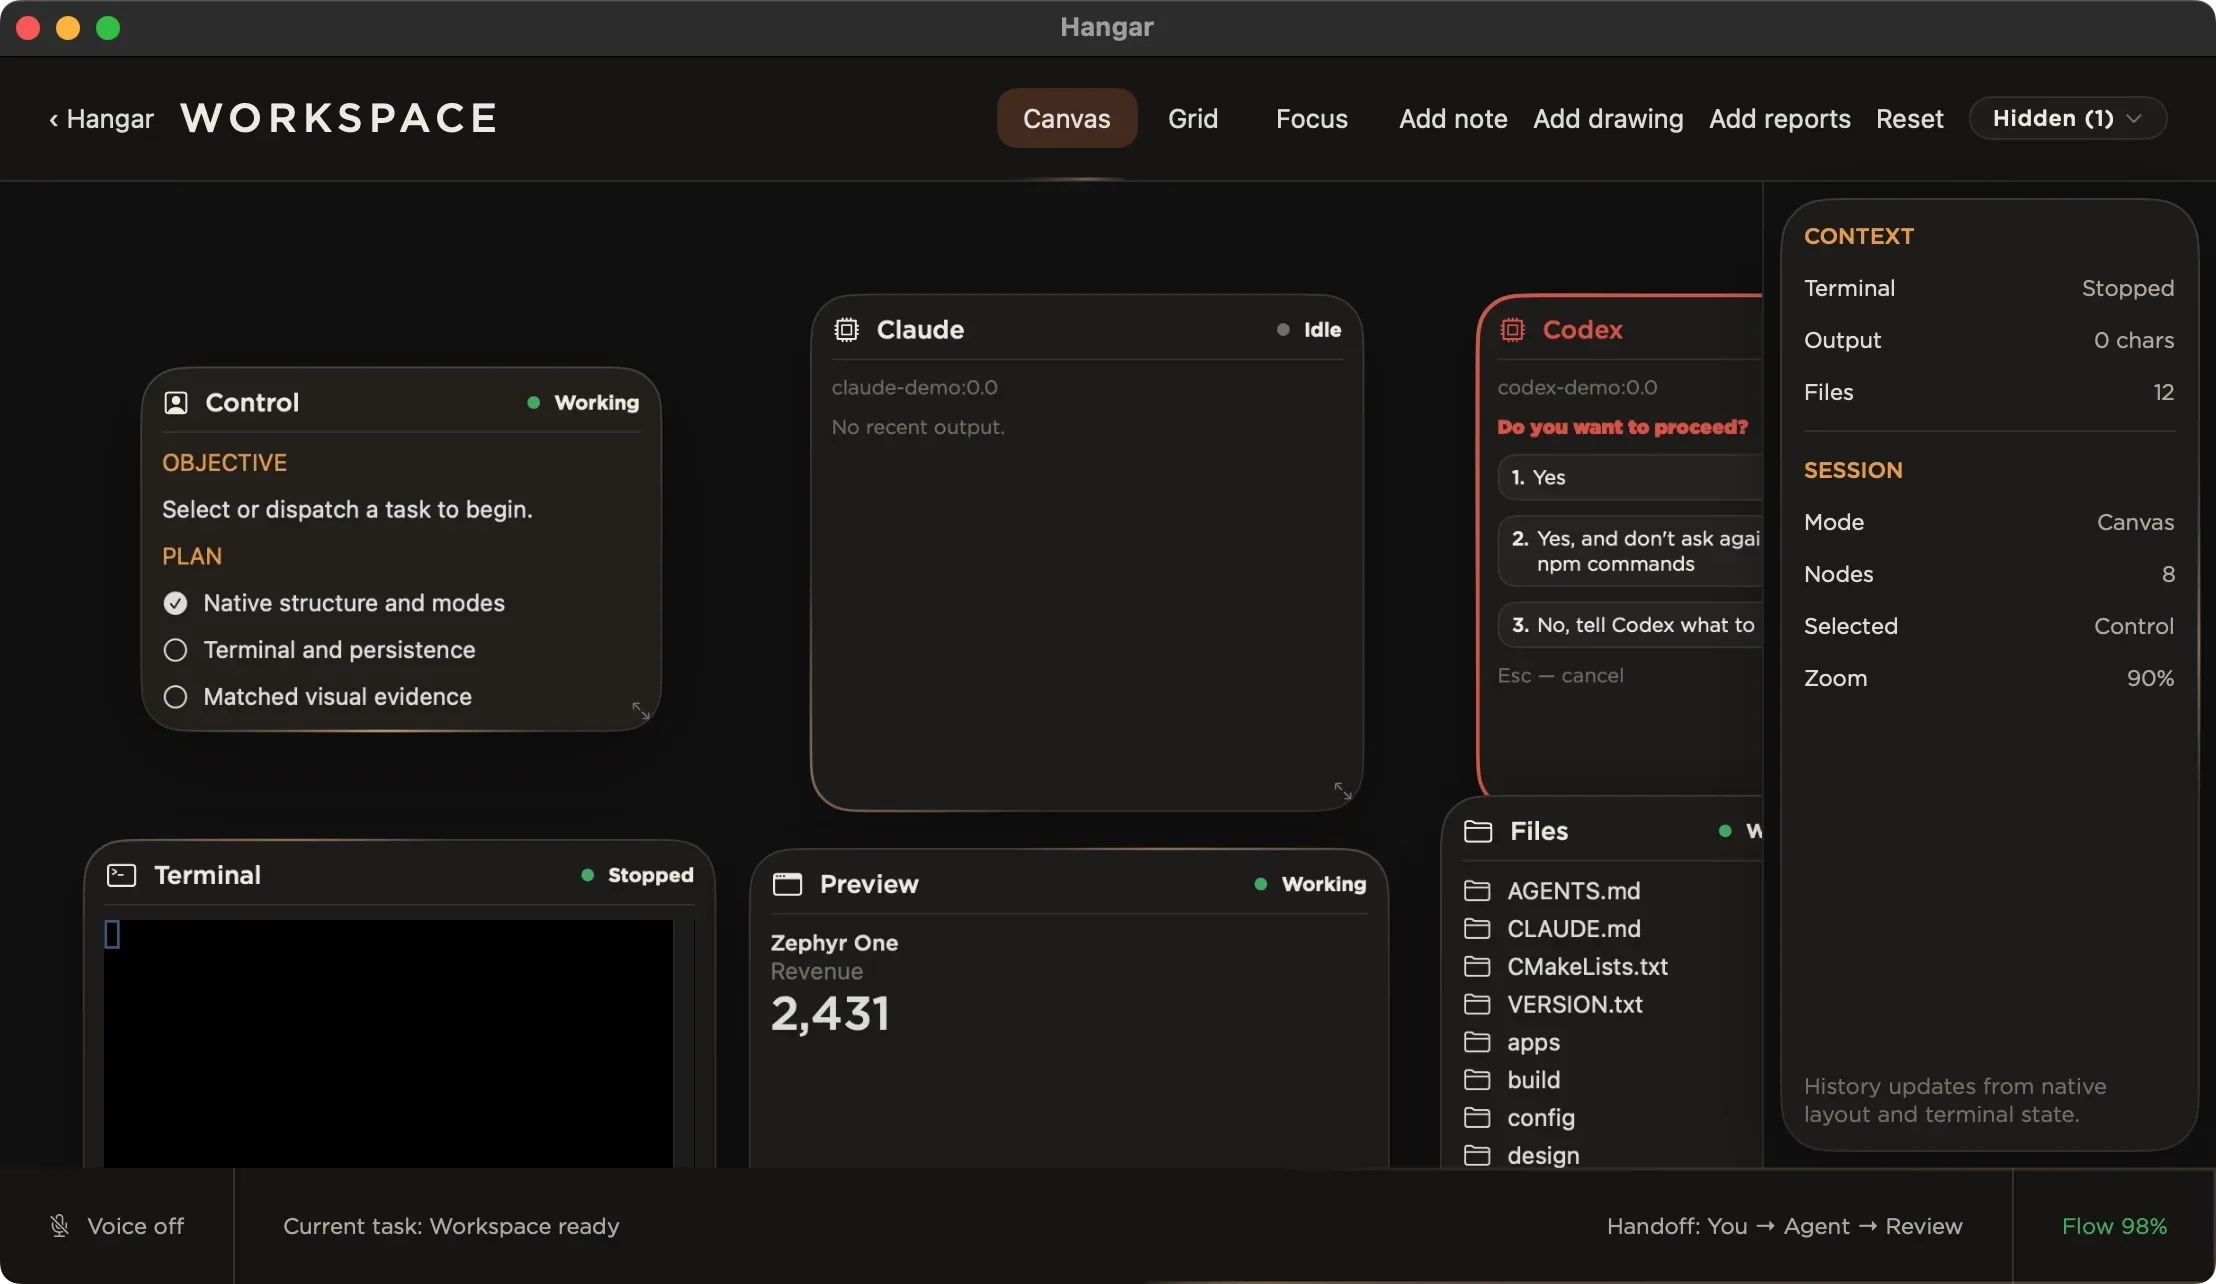Click the Files 12 count

pos(2163,392)
